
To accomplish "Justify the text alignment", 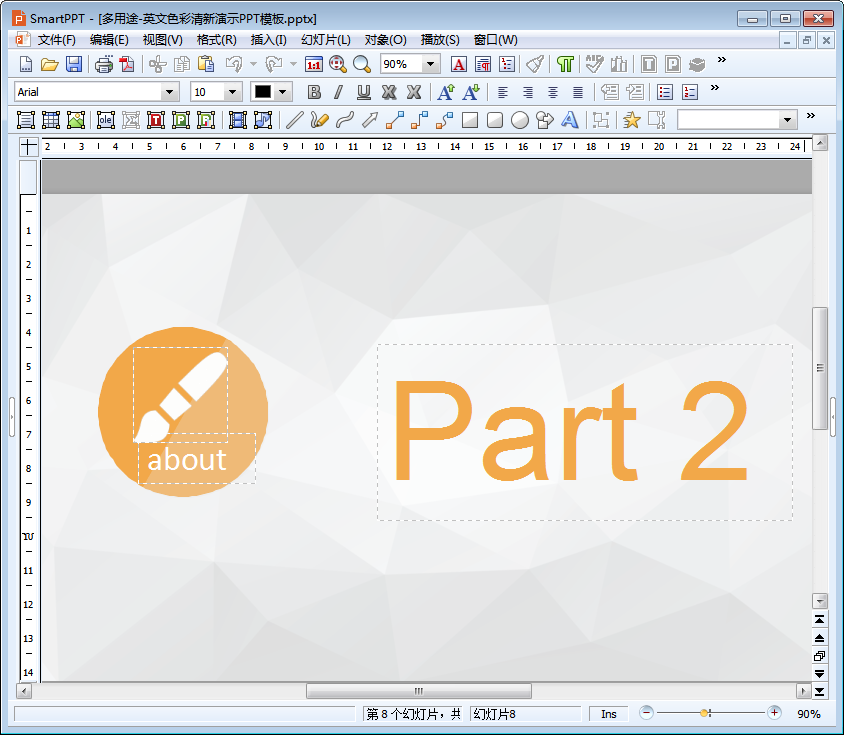I will point(578,92).
